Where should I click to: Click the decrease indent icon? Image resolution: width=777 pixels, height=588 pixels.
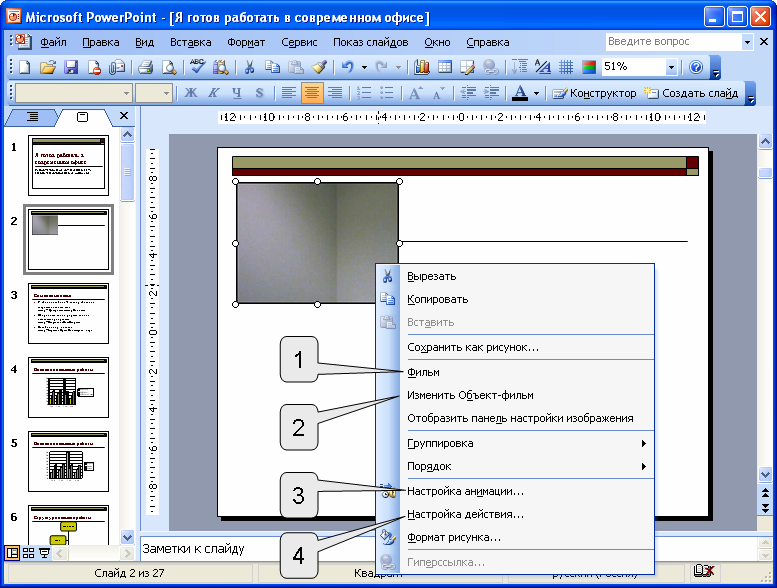pos(468,93)
